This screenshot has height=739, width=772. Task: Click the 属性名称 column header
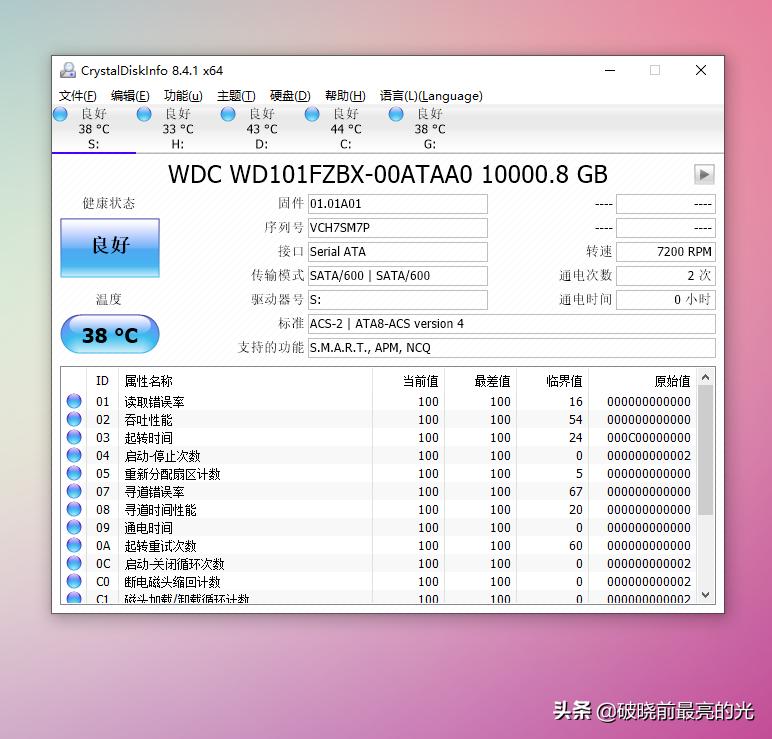pos(245,381)
